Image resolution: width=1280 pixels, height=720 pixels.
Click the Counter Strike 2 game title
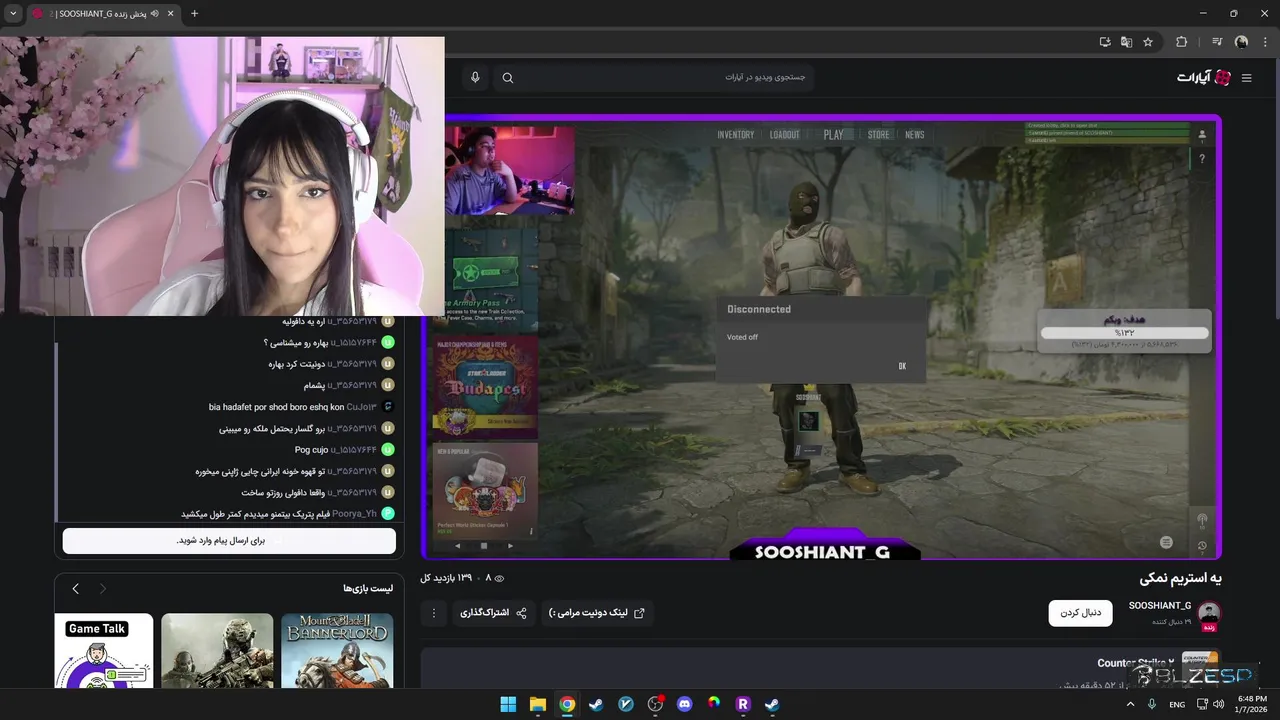click(1135, 663)
